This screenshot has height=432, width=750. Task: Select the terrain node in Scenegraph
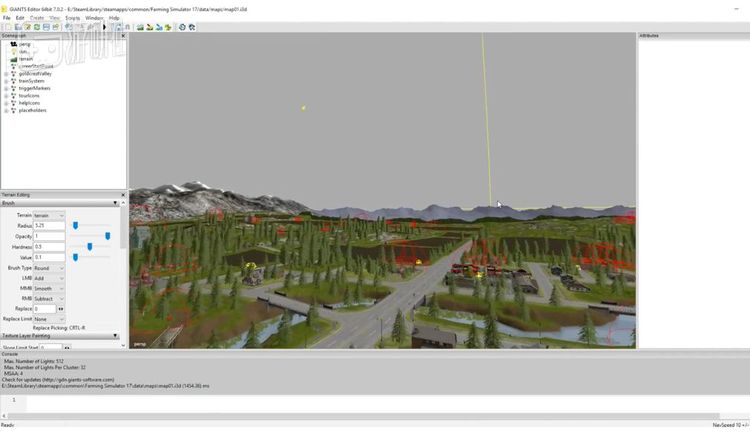coord(26,58)
